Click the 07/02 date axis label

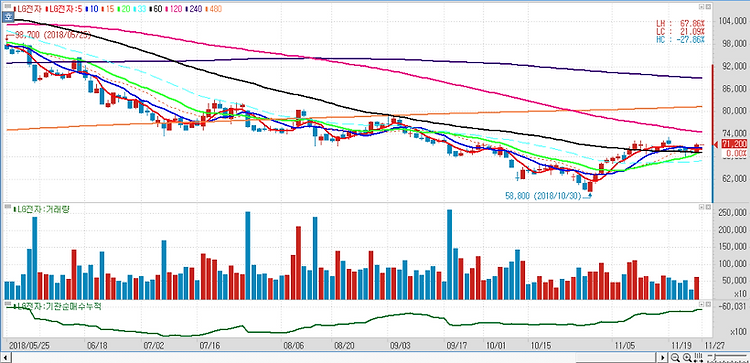pyautogui.click(x=154, y=344)
